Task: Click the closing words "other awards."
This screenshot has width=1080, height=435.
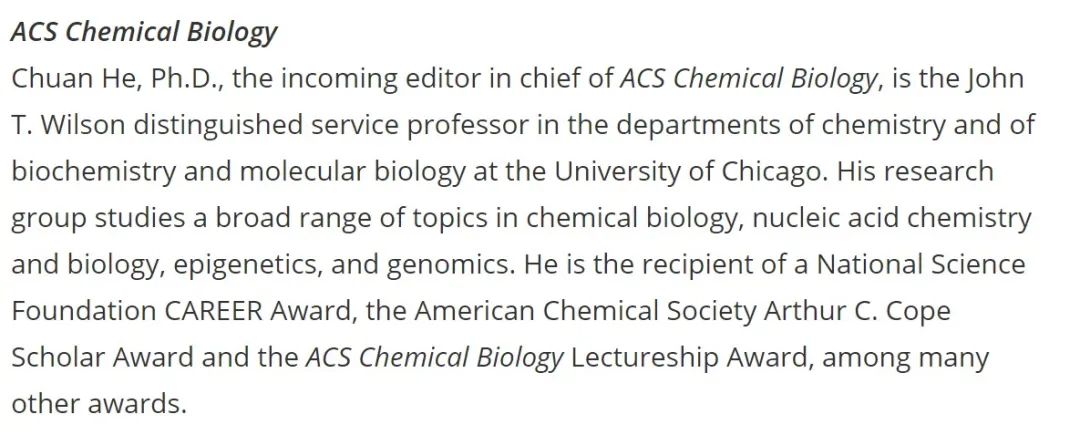Action: pyautogui.click(x=99, y=404)
